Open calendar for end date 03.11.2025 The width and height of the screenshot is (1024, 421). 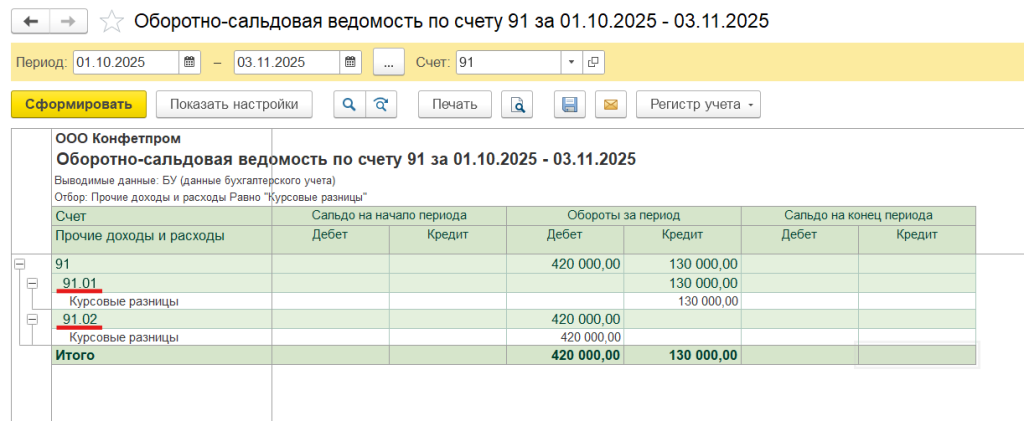[x=350, y=62]
